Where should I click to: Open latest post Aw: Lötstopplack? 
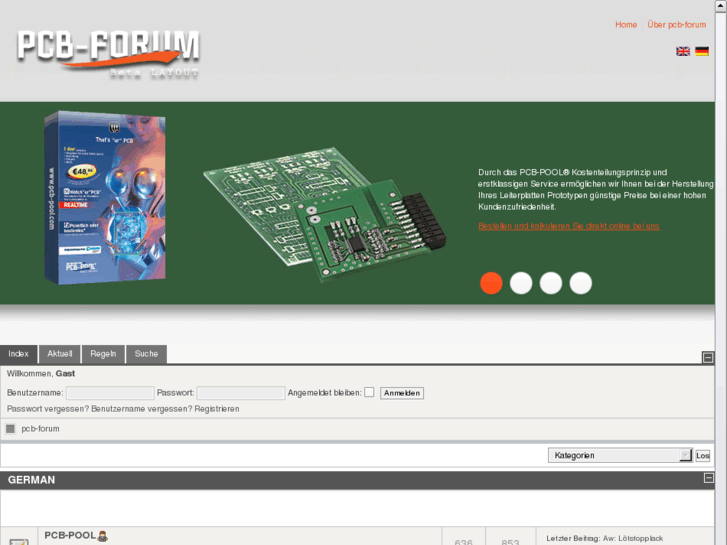pos(633,539)
